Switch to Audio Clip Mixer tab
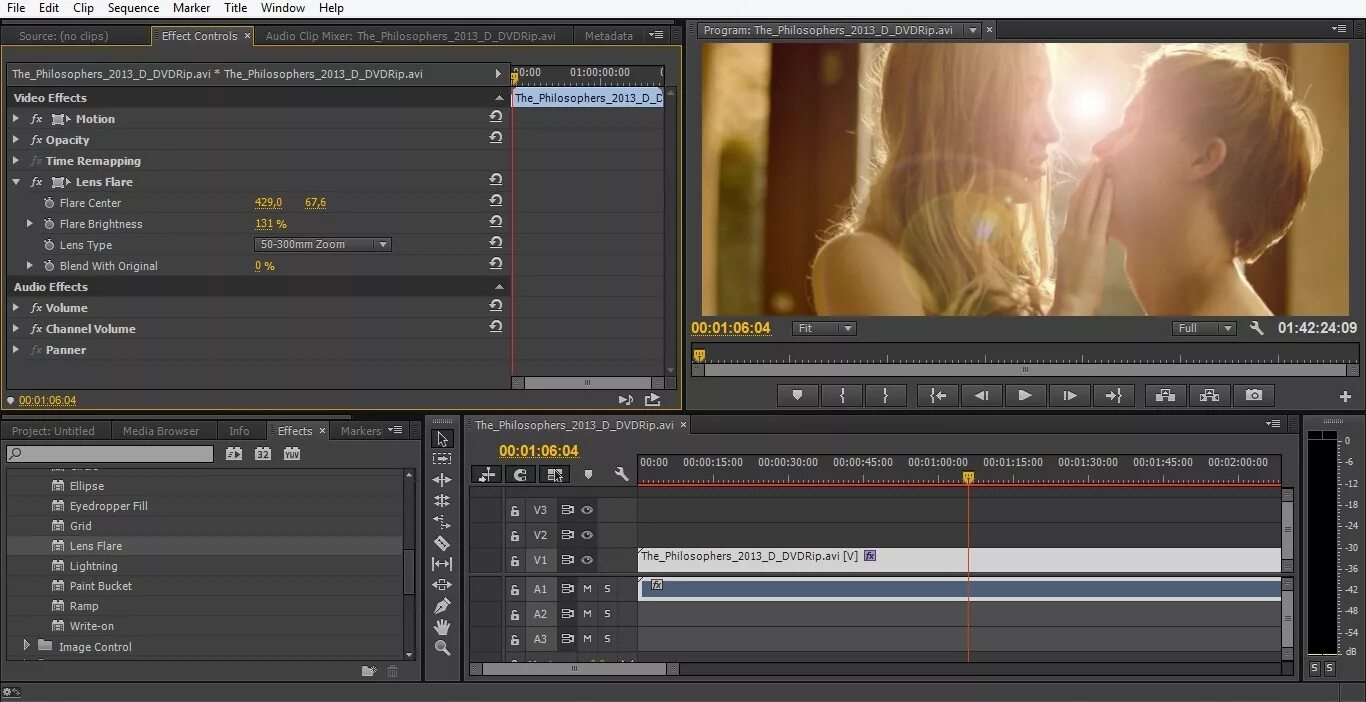1366x702 pixels. 410,36
